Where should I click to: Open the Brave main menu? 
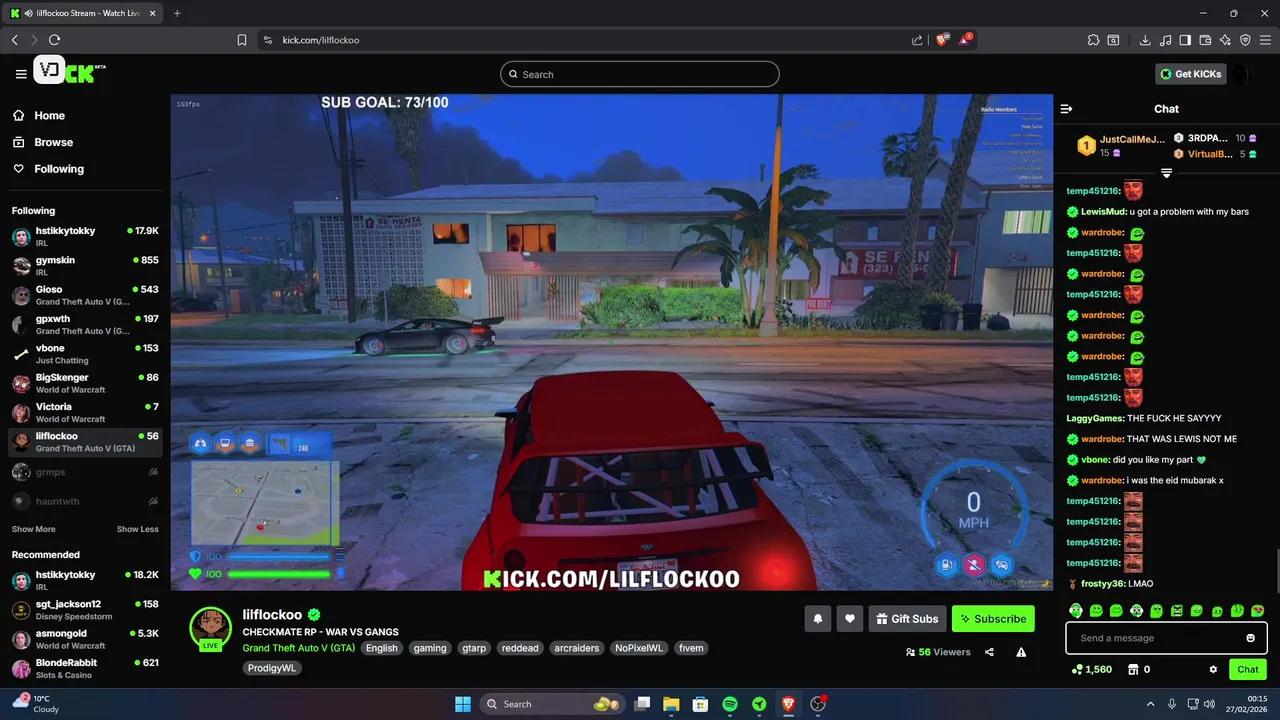click(x=1265, y=40)
